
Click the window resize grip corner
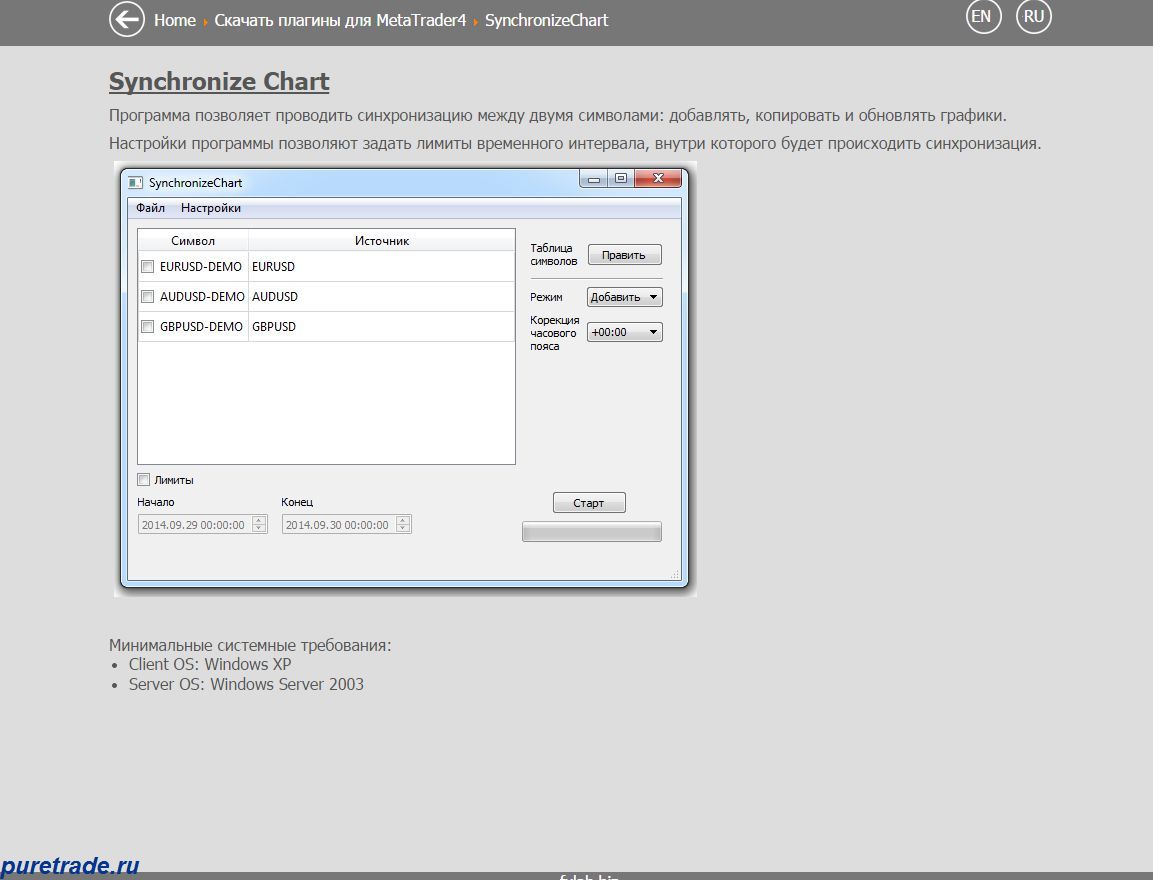tap(674, 574)
